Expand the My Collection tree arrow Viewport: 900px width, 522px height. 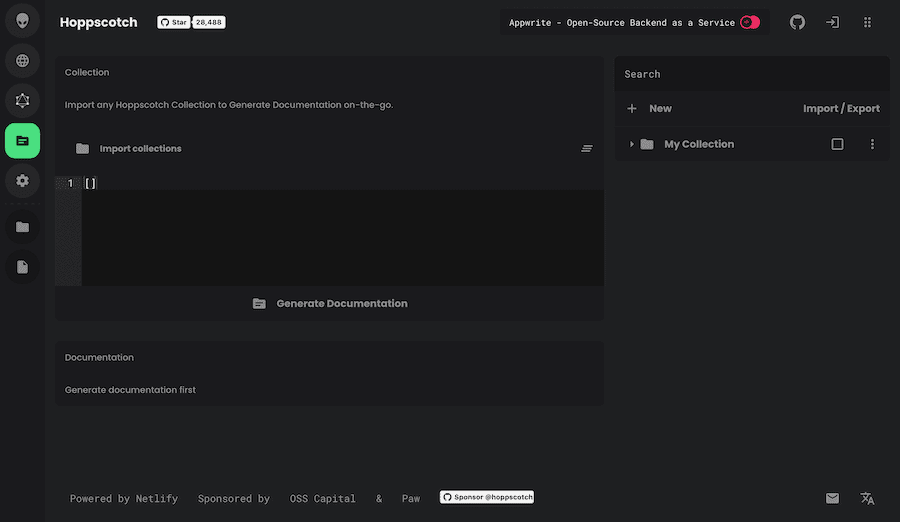632,144
